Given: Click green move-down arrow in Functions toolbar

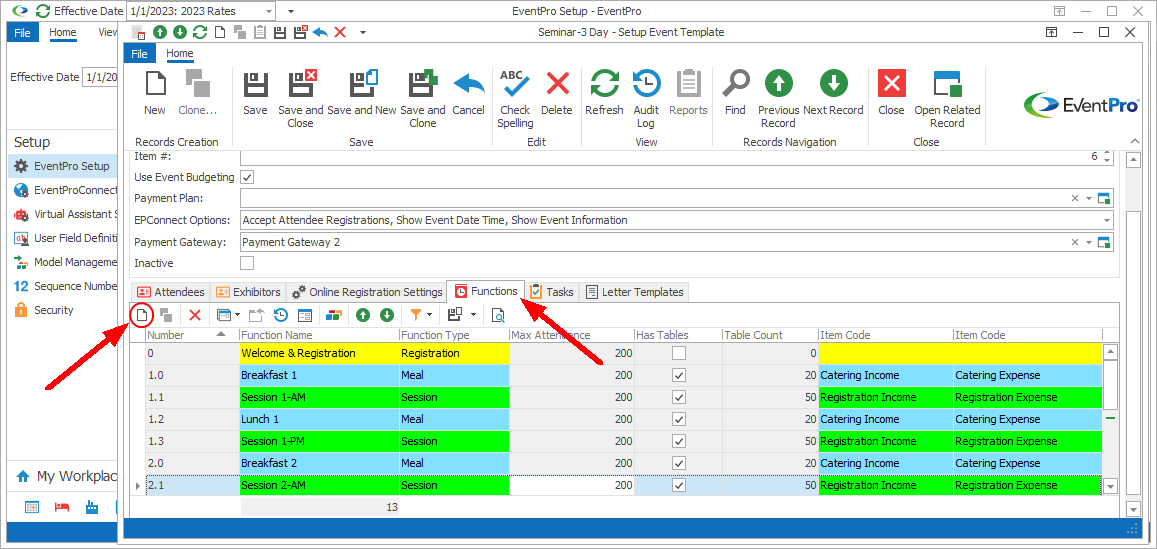Looking at the screenshot, I should point(387,315).
